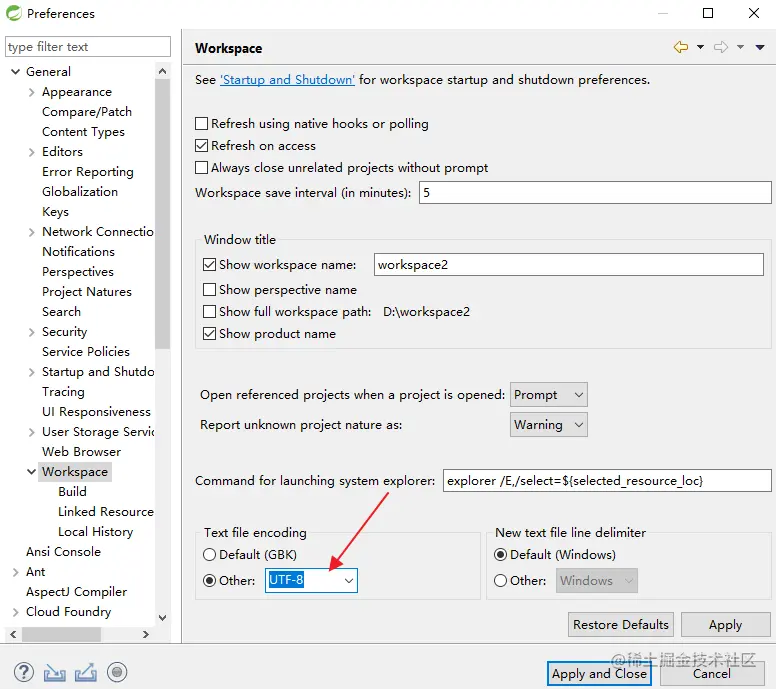Open the preferences view menu triangle
776x689 pixels.
760,47
